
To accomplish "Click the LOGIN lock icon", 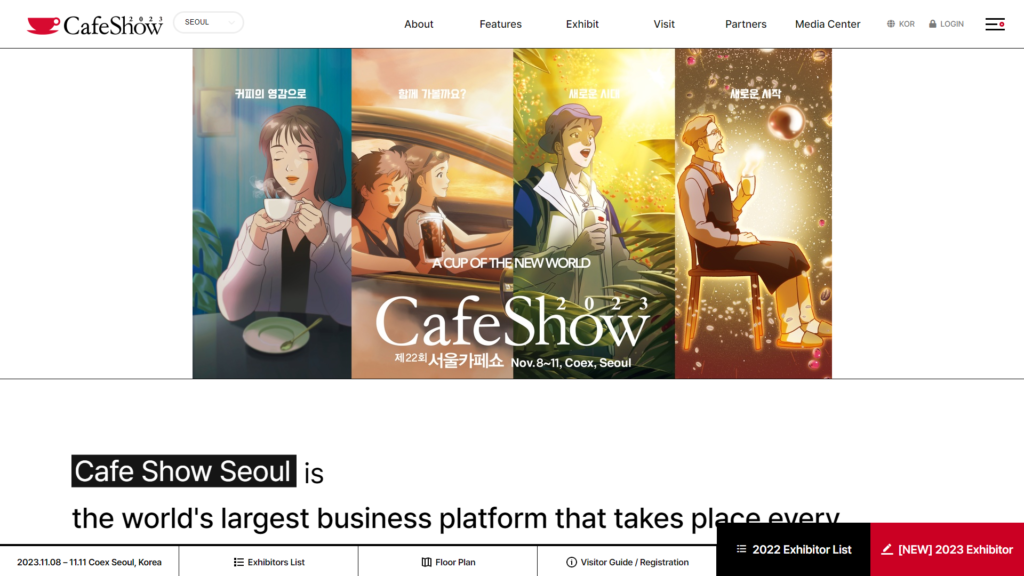I will pos(933,24).
